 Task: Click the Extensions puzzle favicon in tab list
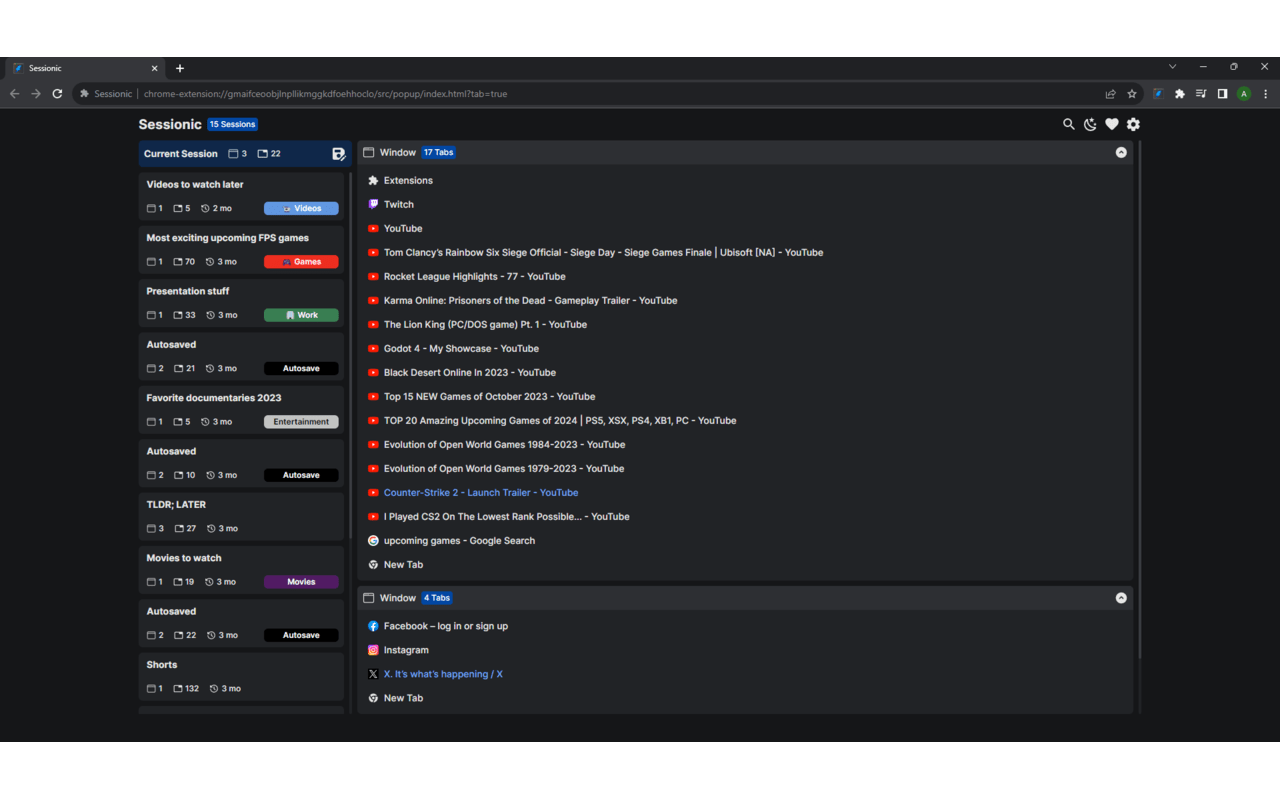(373, 180)
